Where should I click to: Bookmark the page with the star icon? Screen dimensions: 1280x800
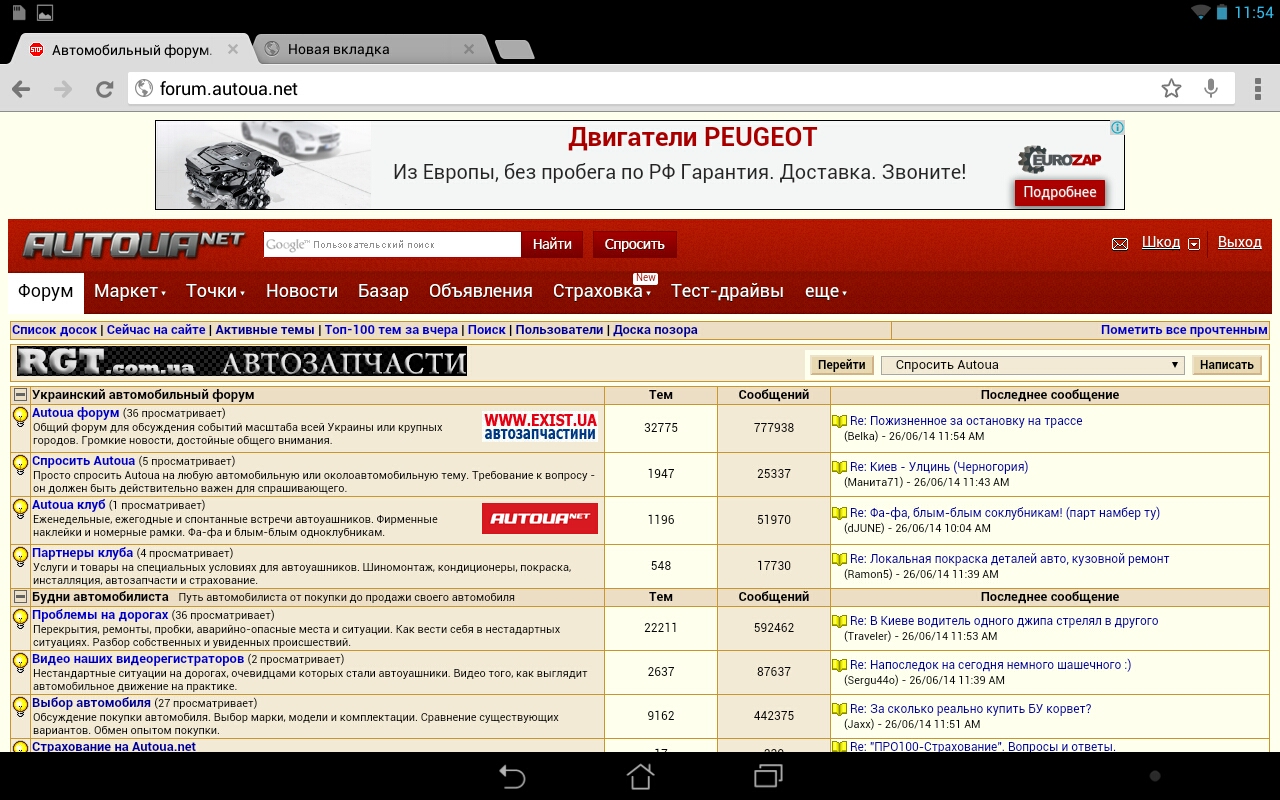[1171, 89]
